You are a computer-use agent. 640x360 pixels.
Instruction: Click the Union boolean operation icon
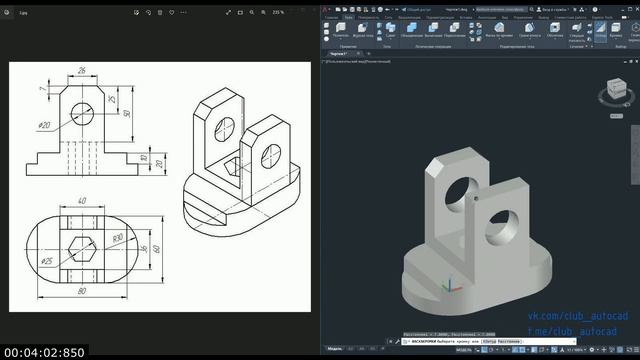[412, 27]
